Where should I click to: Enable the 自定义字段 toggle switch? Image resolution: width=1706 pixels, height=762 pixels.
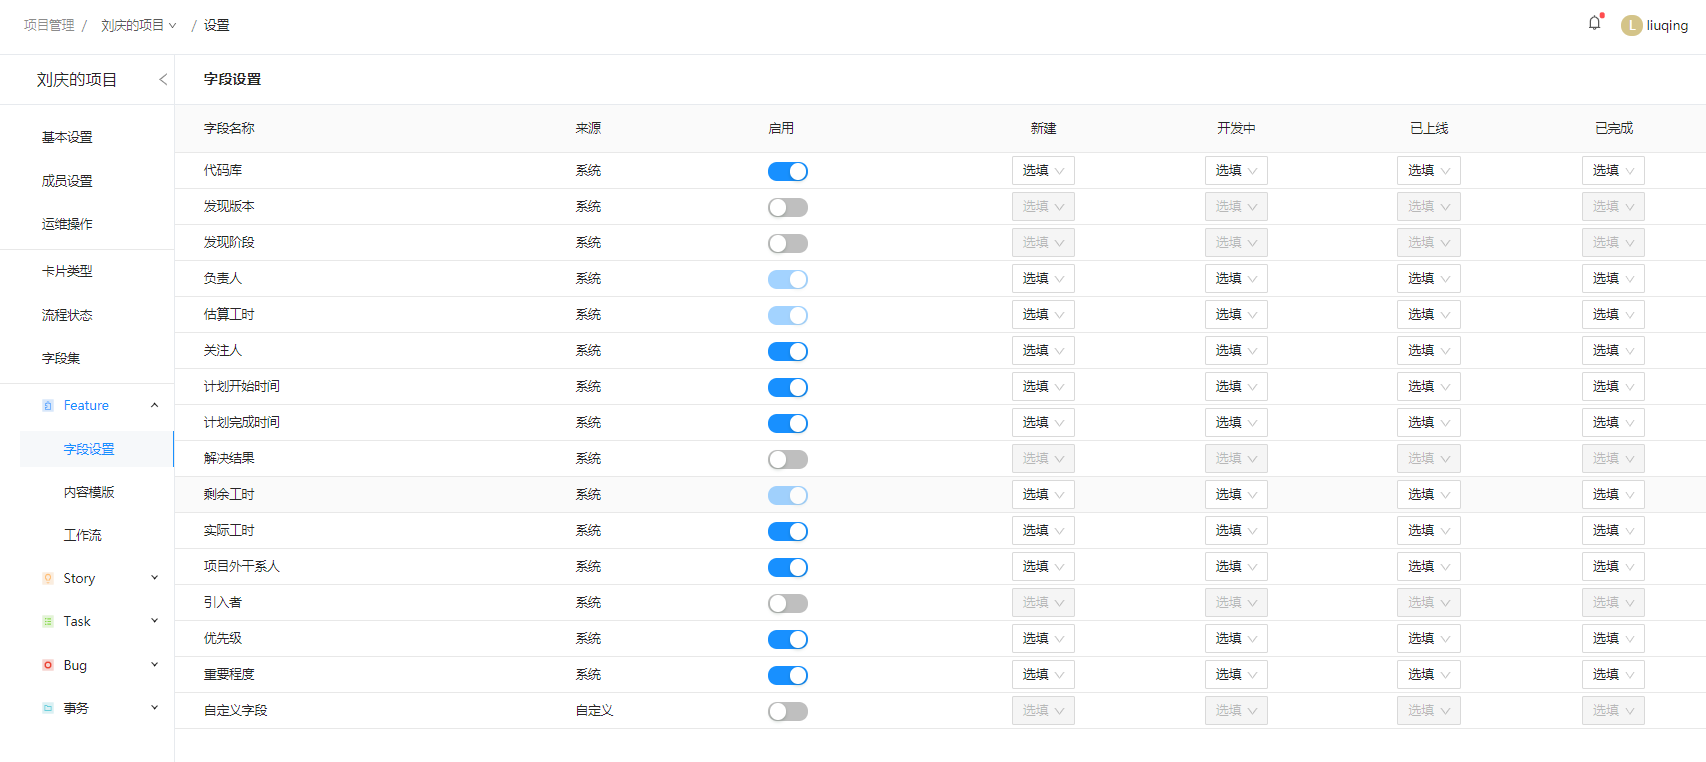[787, 711]
